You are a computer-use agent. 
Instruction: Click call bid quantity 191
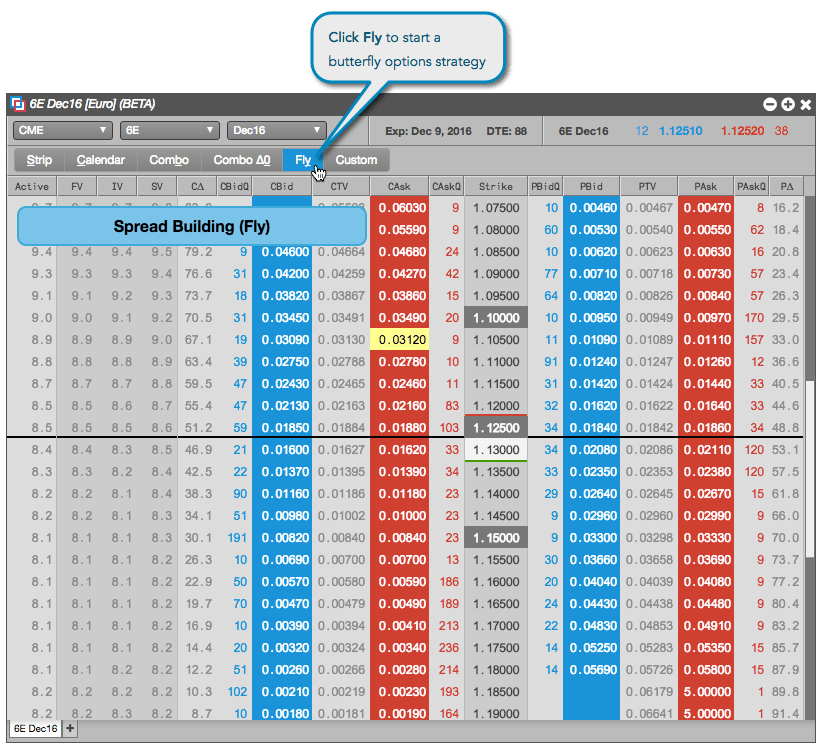click(x=237, y=538)
